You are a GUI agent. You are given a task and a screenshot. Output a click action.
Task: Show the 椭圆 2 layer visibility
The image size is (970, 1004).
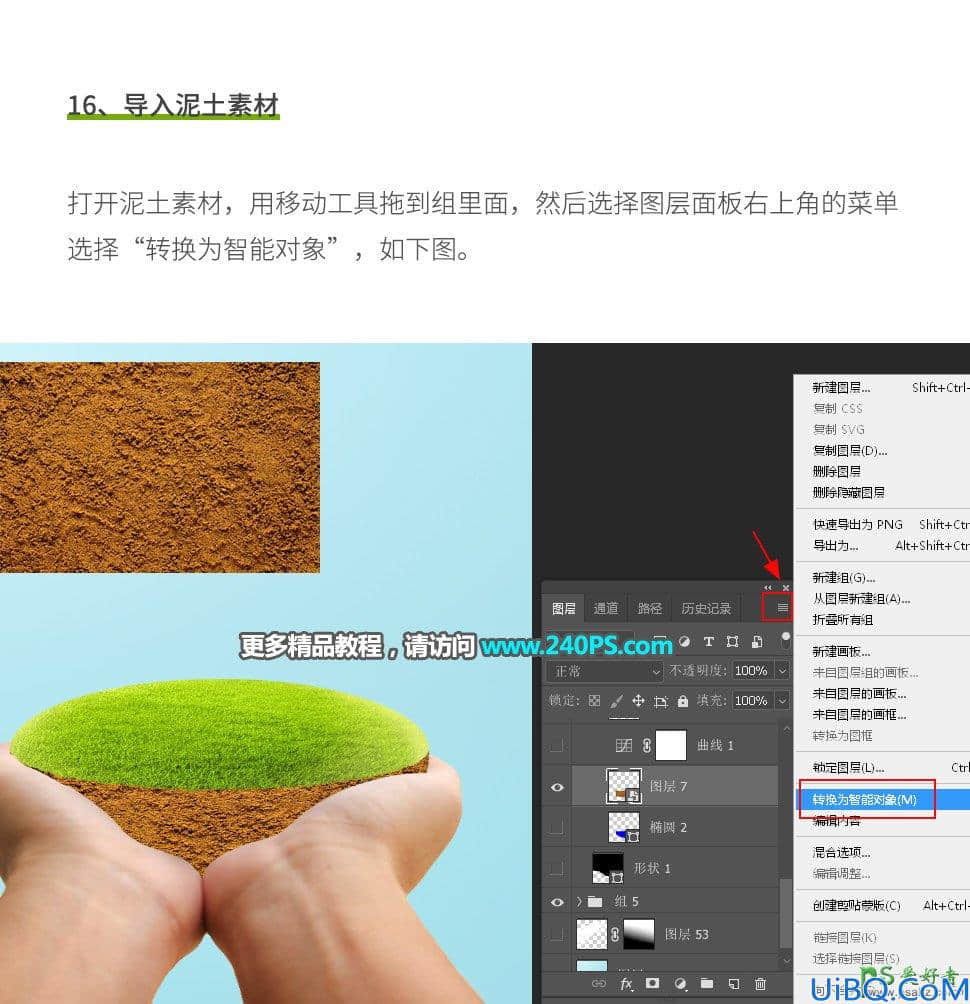[x=557, y=827]
